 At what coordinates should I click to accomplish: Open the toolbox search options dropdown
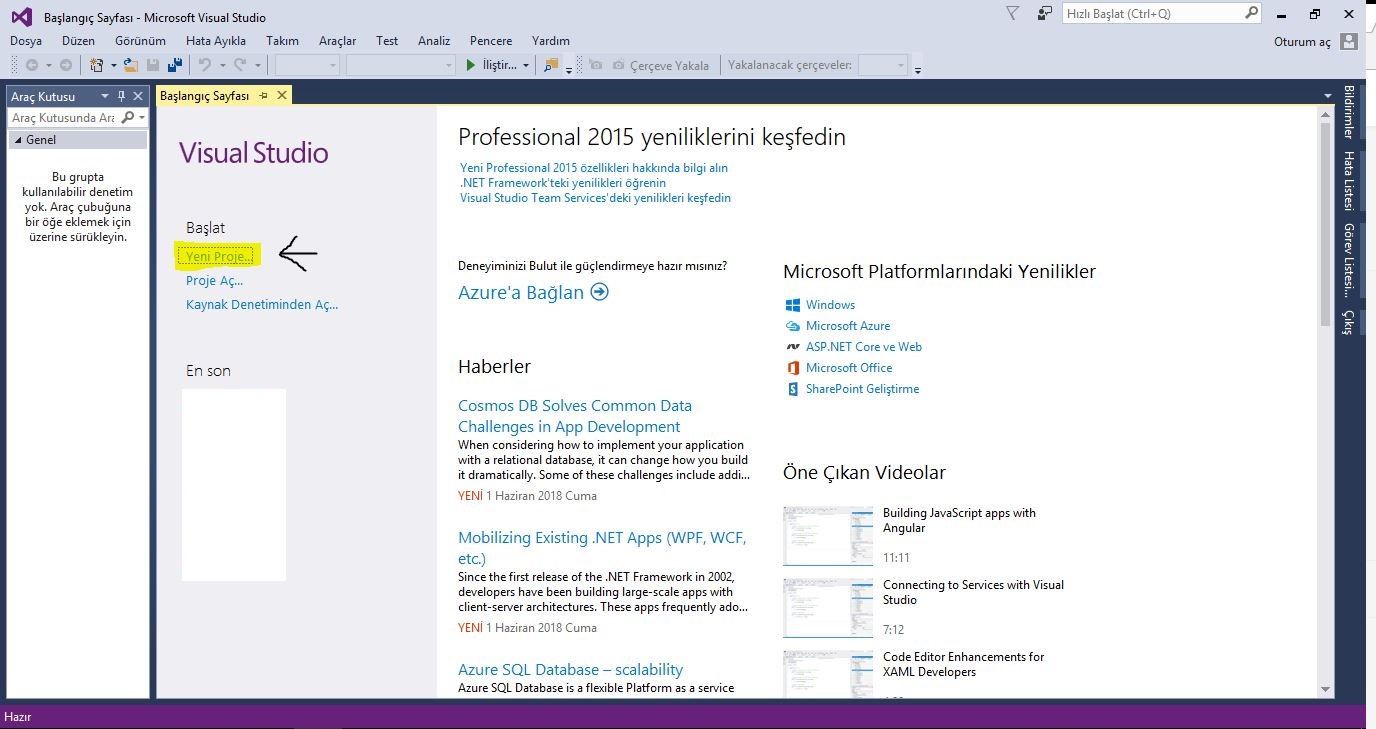click(143, 118)
